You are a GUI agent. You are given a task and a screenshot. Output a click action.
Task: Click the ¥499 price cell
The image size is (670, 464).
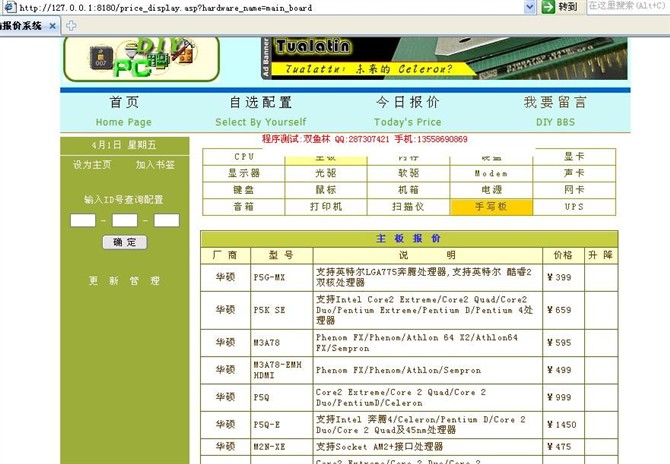tap(563, 370)
